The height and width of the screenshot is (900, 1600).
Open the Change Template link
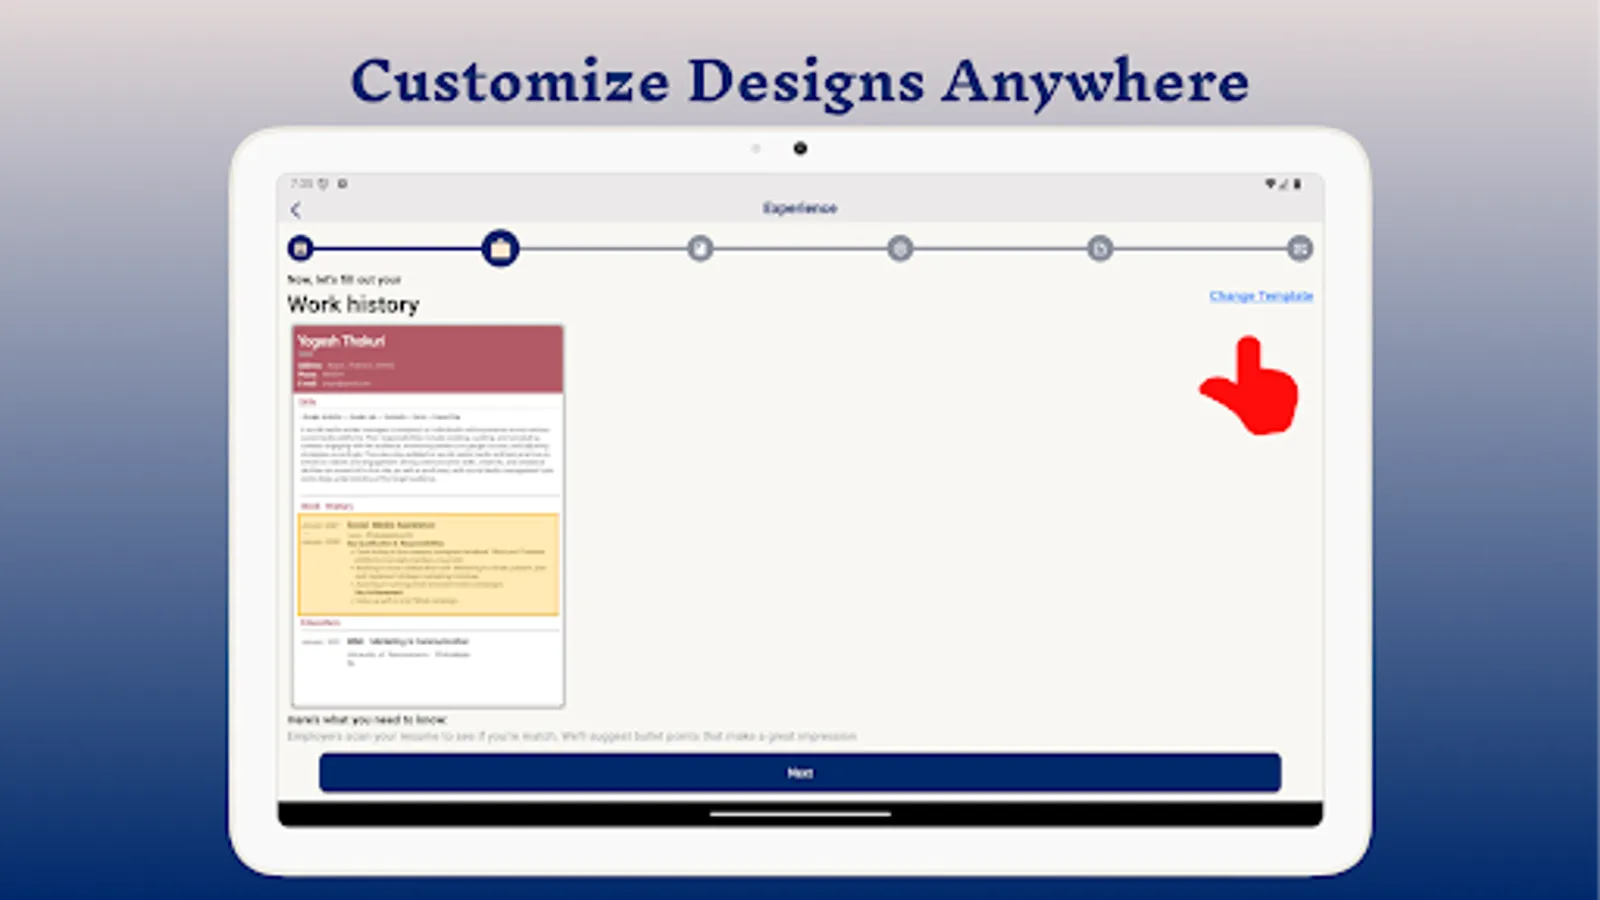tap(1259, 296)
